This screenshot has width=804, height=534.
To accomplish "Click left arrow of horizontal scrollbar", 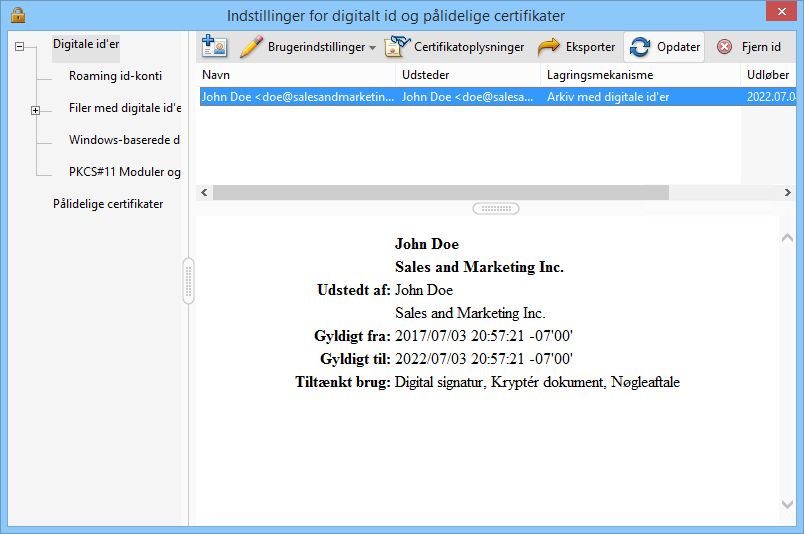I will tap(204, 192).
